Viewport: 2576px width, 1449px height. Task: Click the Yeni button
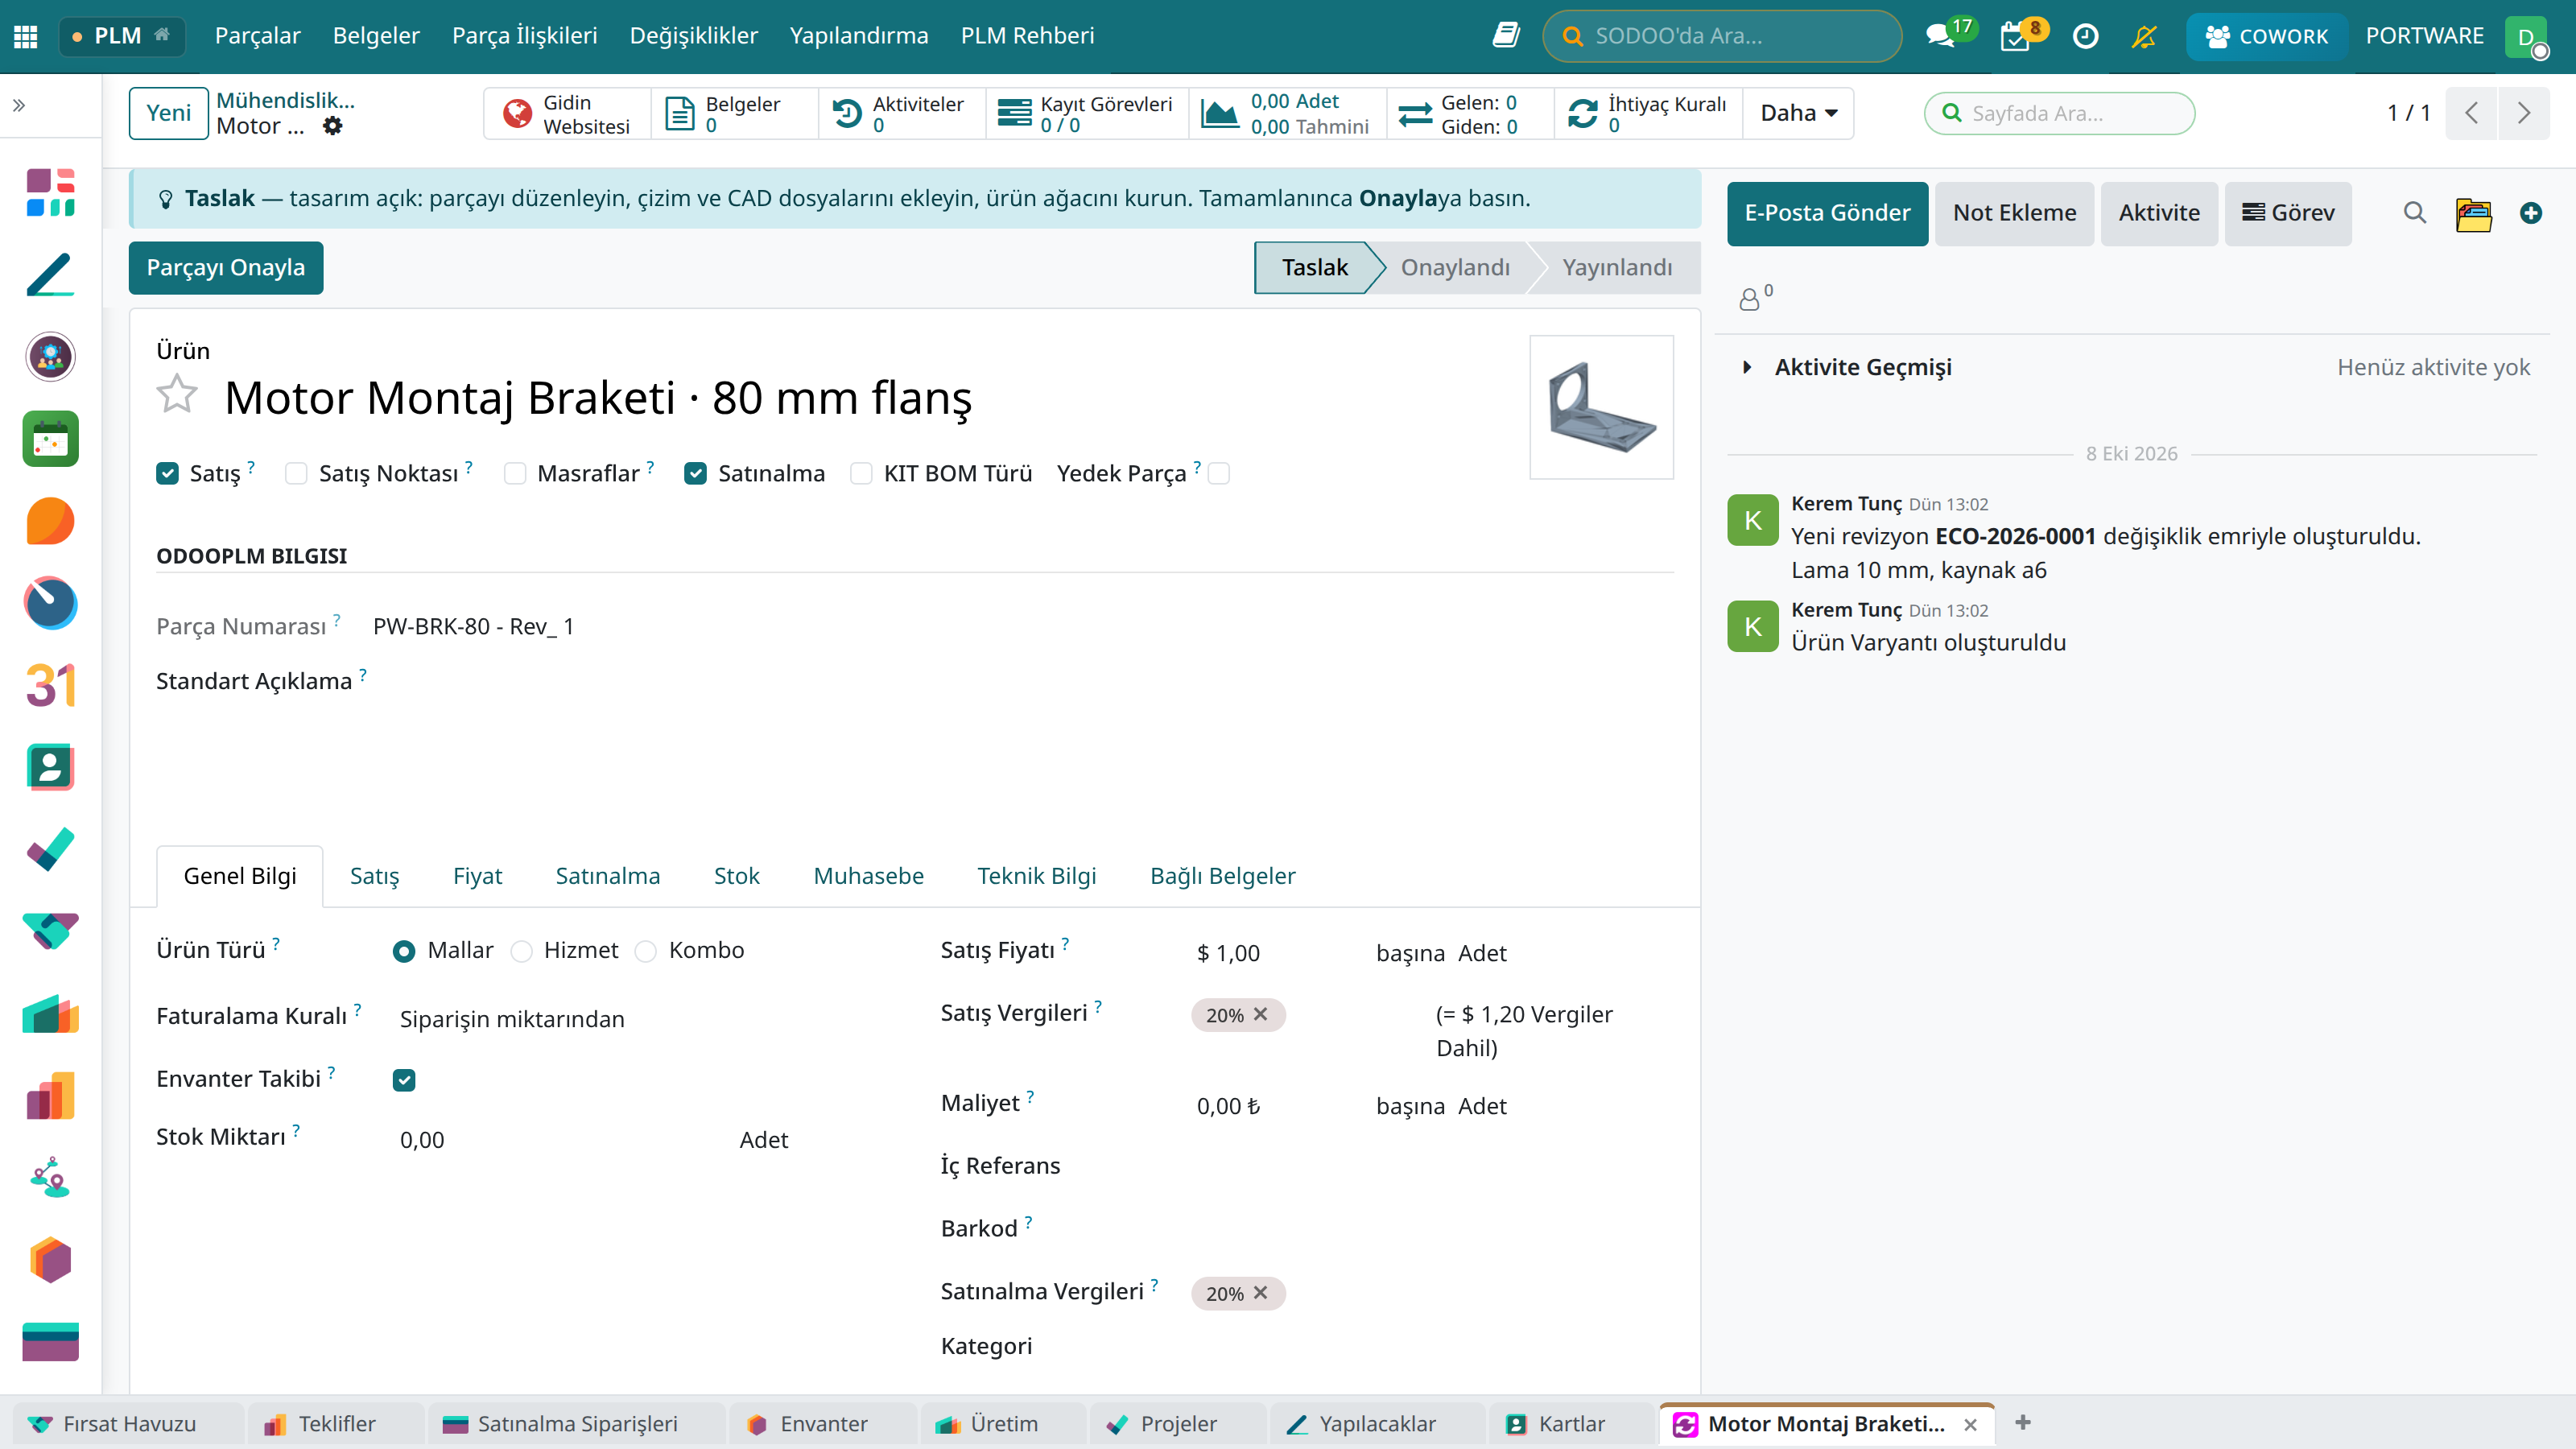[x=168, y=113]
